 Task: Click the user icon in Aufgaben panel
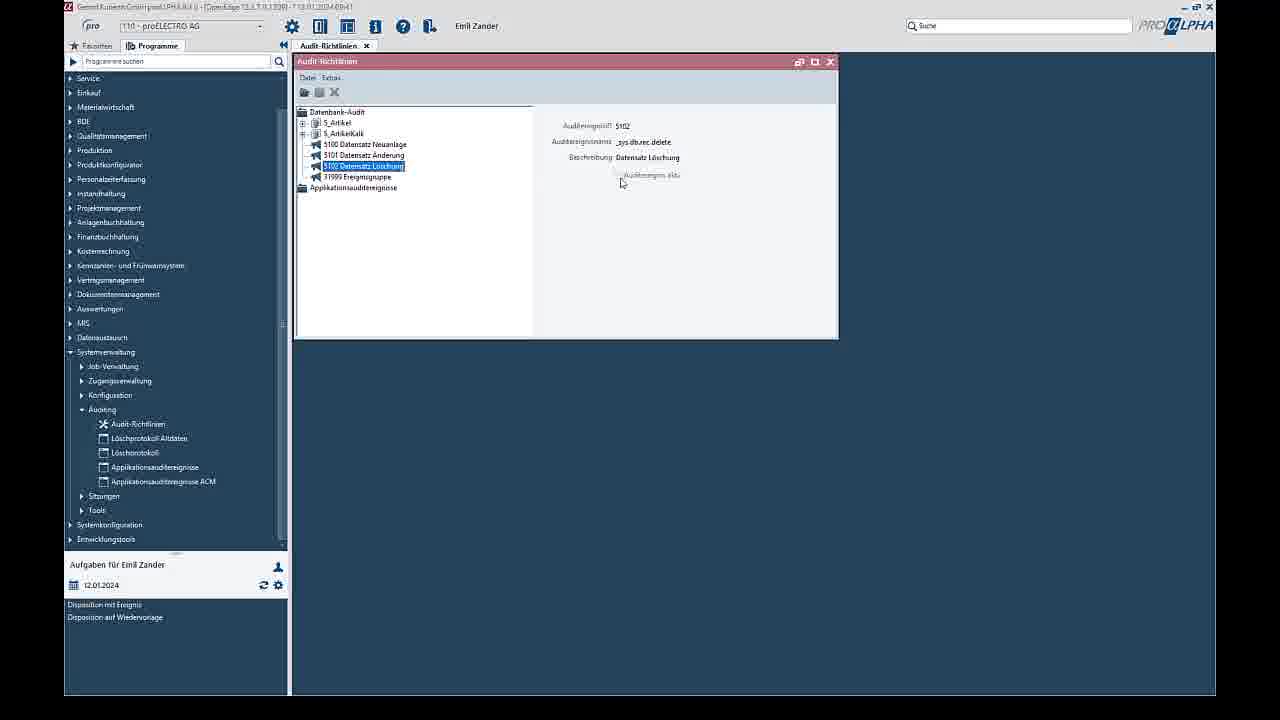tap(278, 567)
